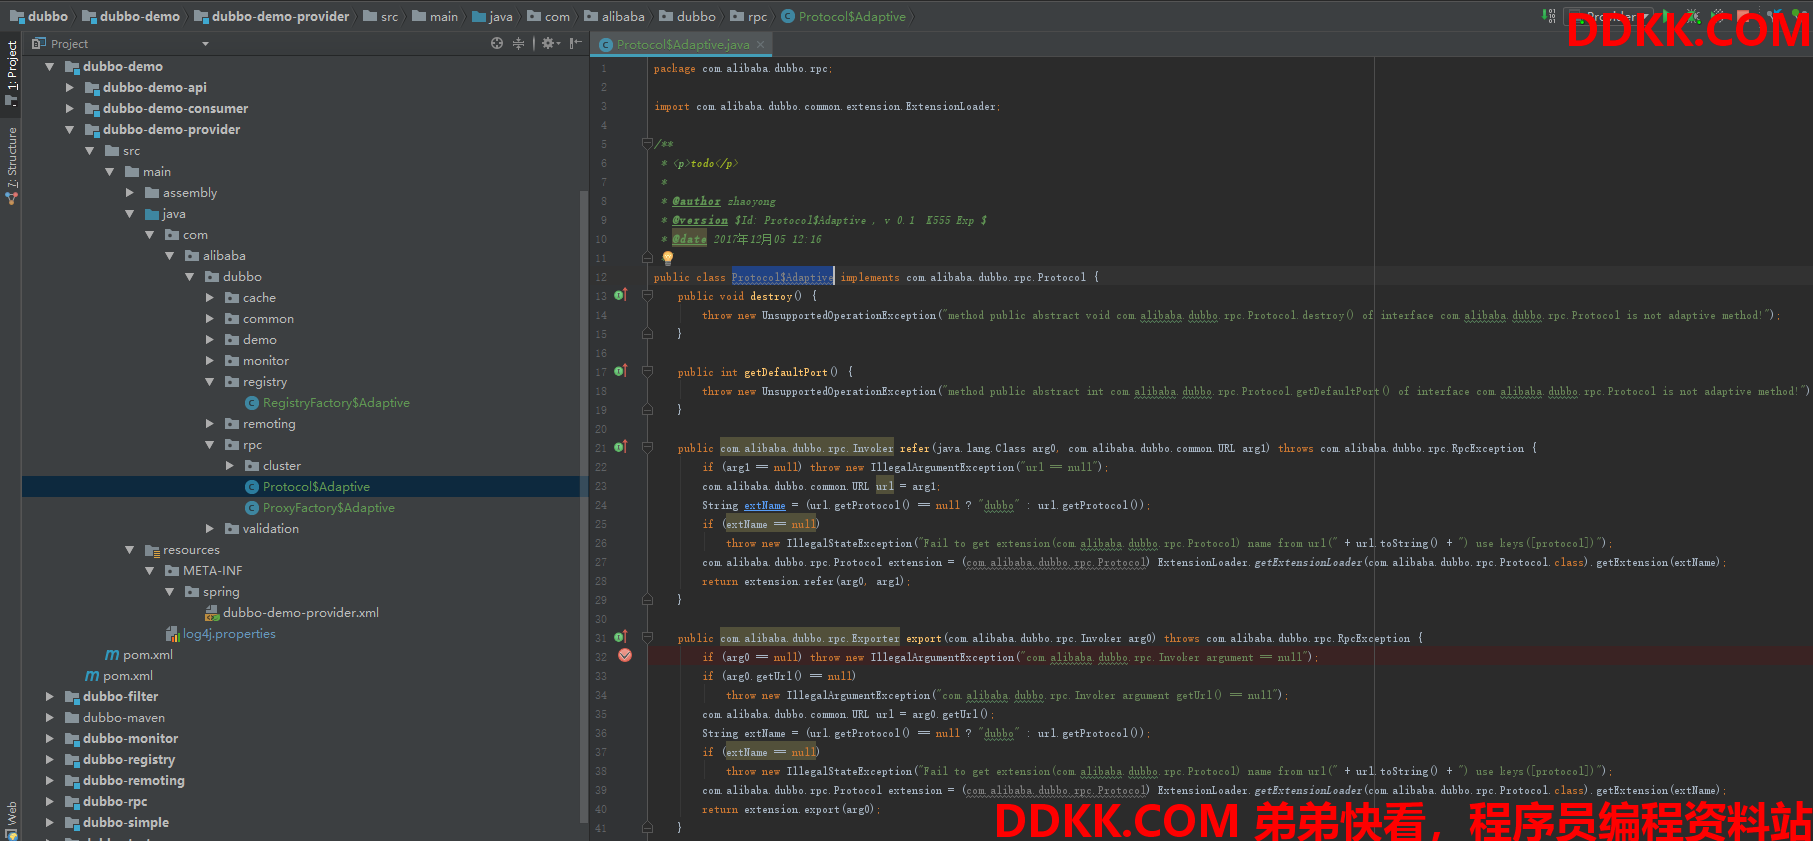
Task: Click the implements gutter icon on line 21
Action: (x=620, y=447)
